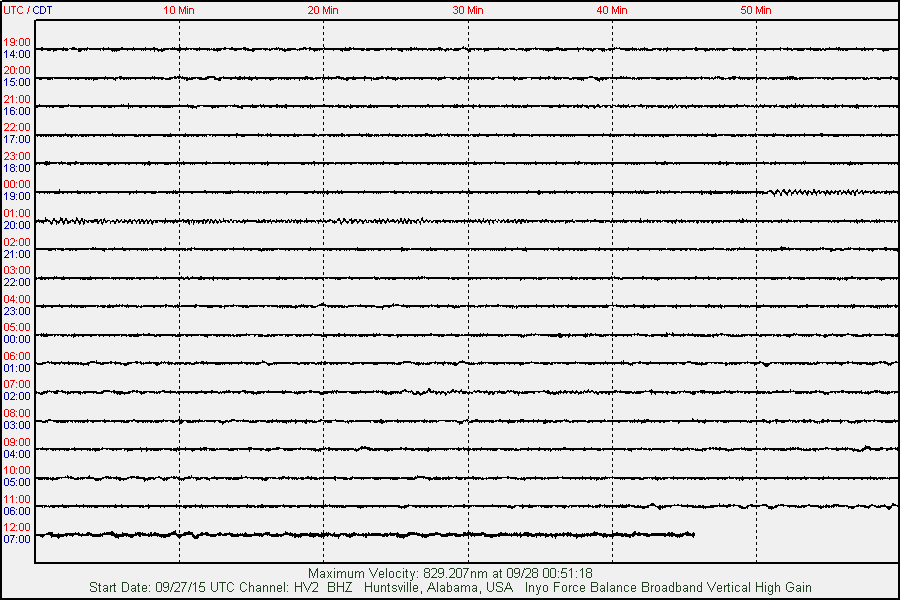Click the 23:00 UTC red time label
This screenshot has width=900, height=600.
coord(17,156)
